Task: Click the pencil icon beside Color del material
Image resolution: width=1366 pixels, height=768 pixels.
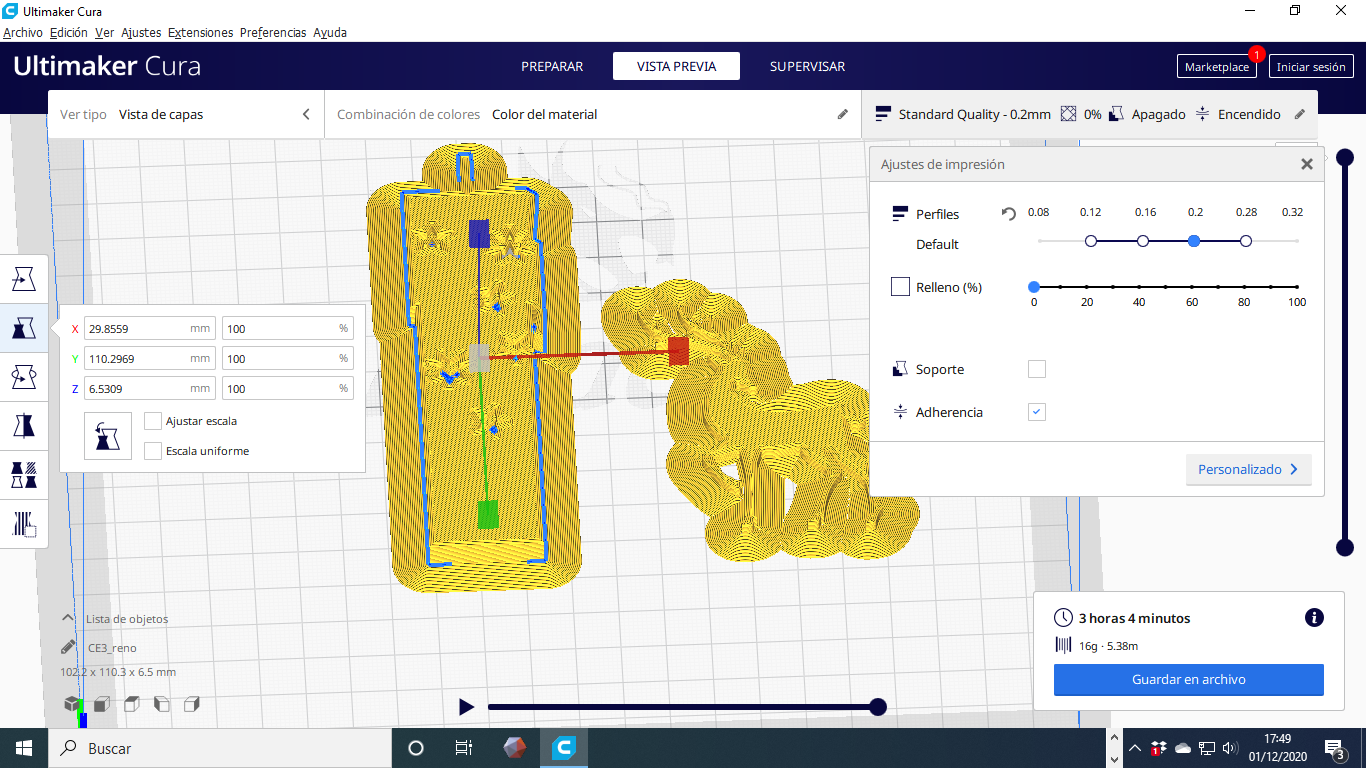Action: coord(843,114)
